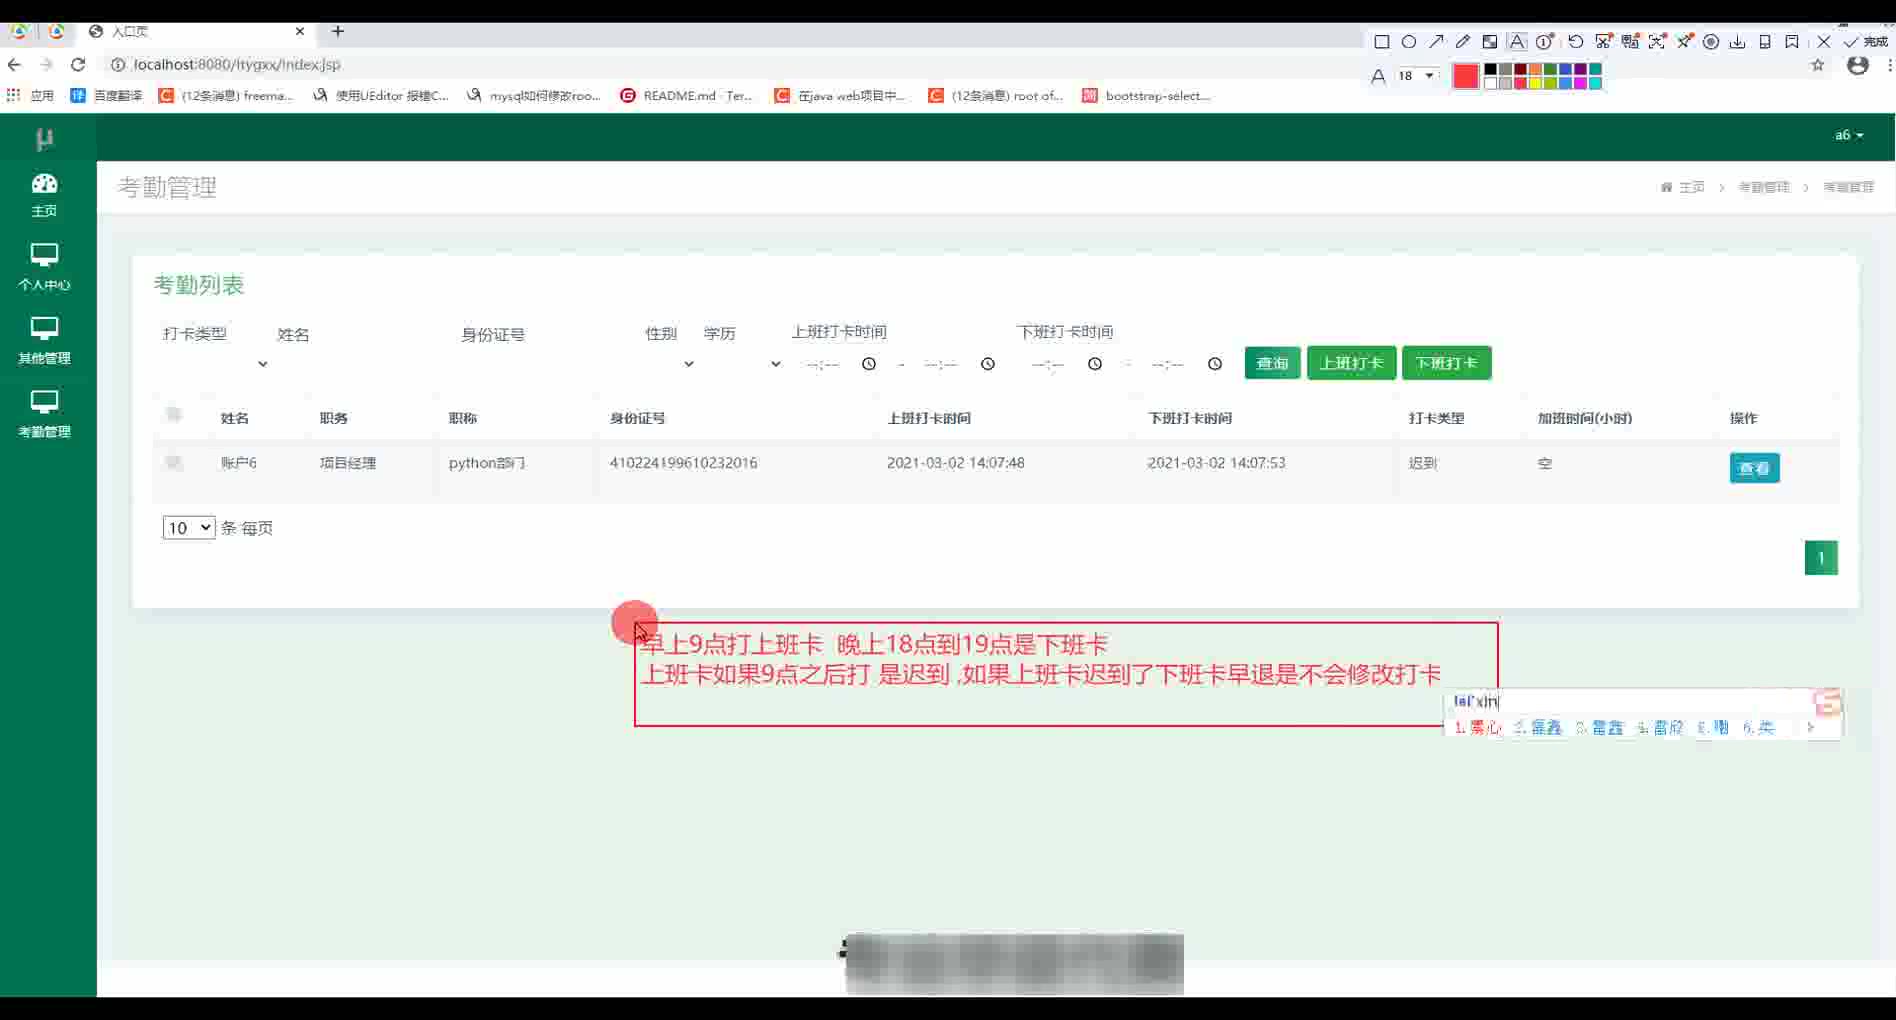Select the rectangle annotation tool
Screen dimensions: 1896x1020
coord(1381,42)
